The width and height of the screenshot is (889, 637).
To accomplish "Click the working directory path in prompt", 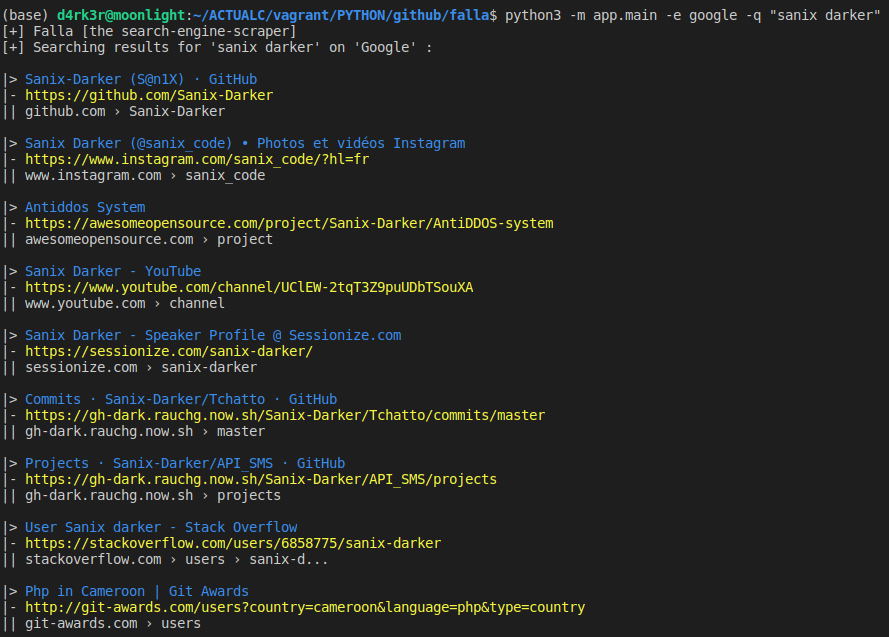I will [341, 15].
